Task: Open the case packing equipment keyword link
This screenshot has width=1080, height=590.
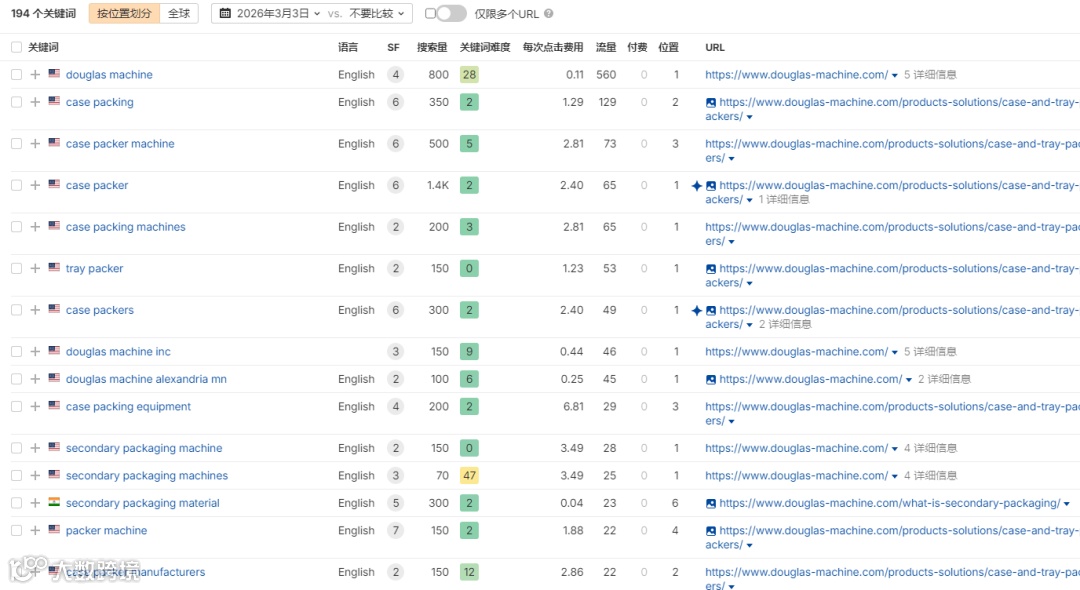Action: click(128, 406)
